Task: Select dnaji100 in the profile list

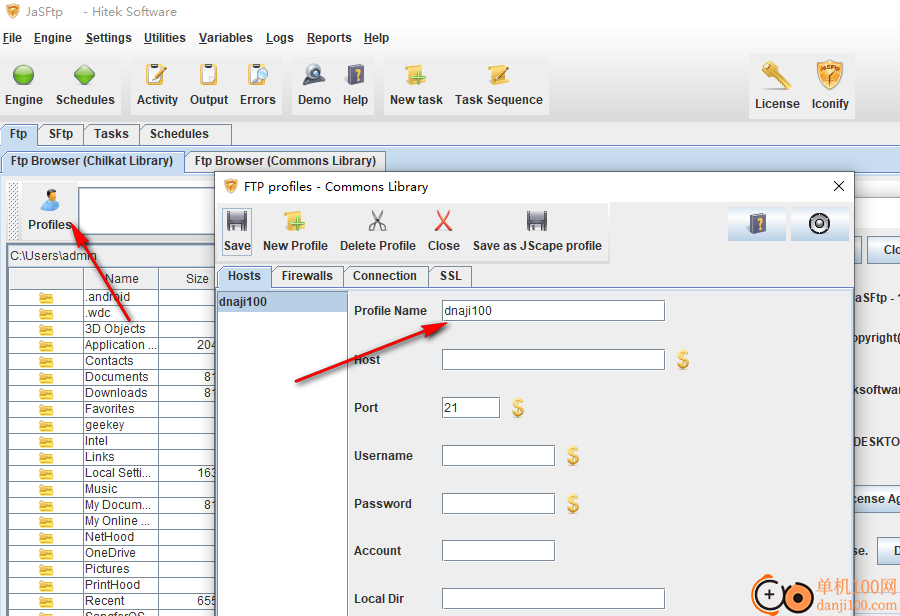Action: click(282, 302)
